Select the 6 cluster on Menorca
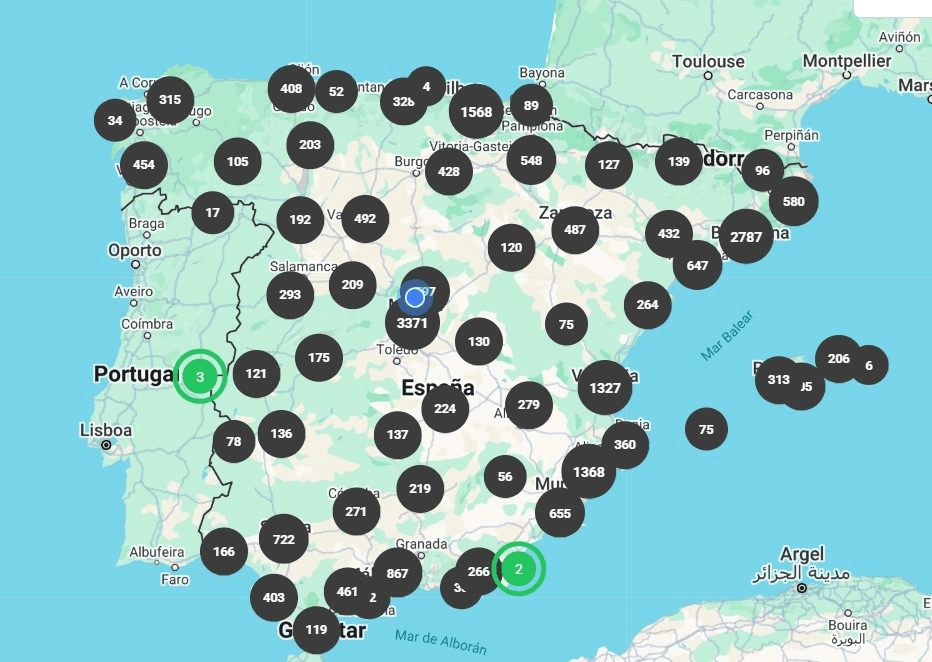This screenshot has width=932, height=662. click(x=869, y=365)
